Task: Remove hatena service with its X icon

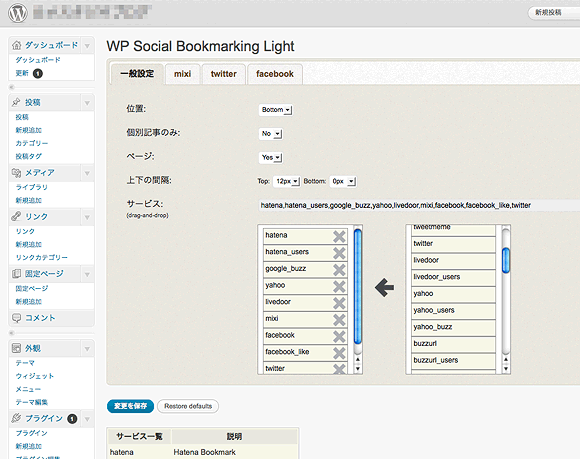Action: [339, 236]
